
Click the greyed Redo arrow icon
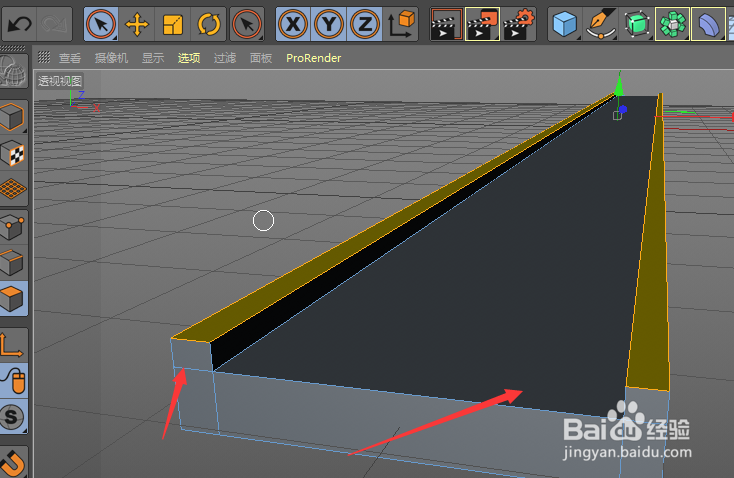point(54,24)
